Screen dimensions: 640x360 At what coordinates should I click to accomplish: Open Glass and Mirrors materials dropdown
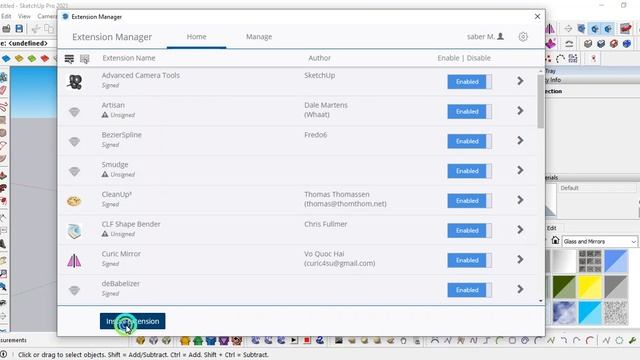tap(599, 242)
